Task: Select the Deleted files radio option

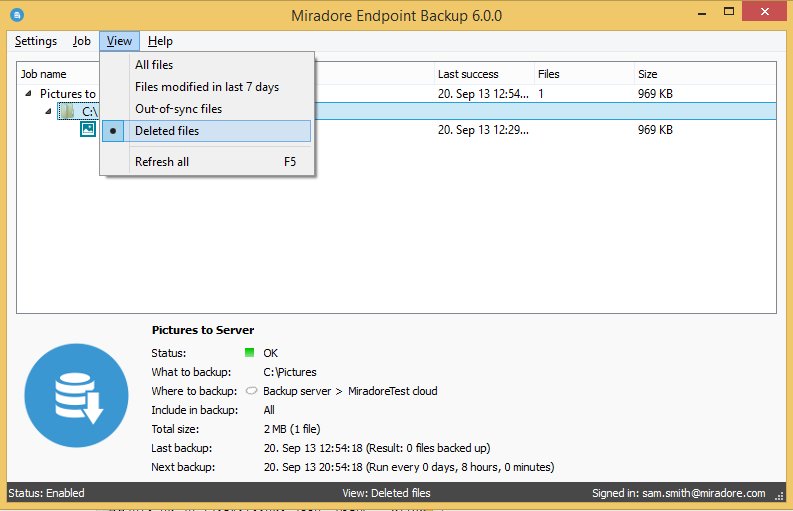Action: point(206,131)
